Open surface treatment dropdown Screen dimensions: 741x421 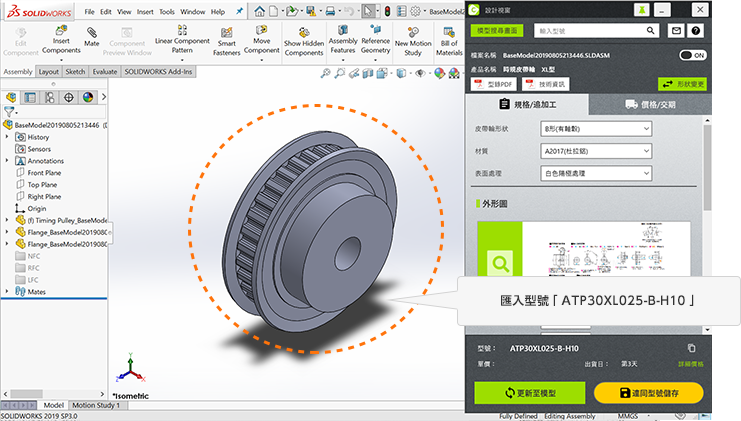pyautogui.click(x=596, y=173)
